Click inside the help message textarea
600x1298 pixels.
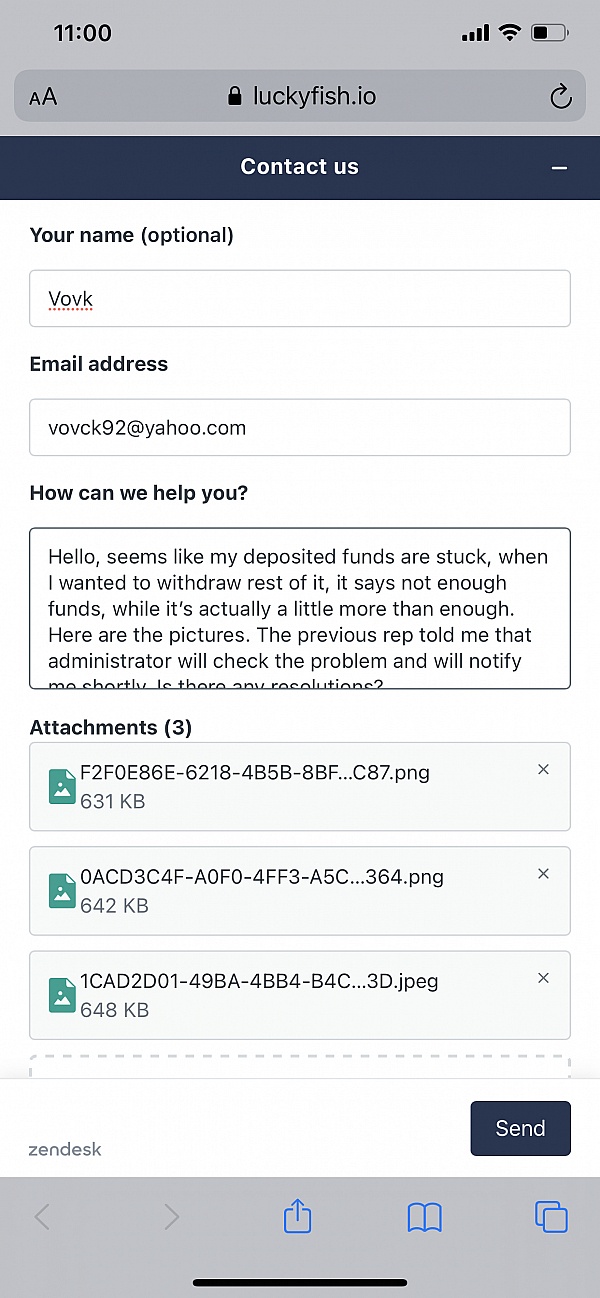tap(300, 608)
